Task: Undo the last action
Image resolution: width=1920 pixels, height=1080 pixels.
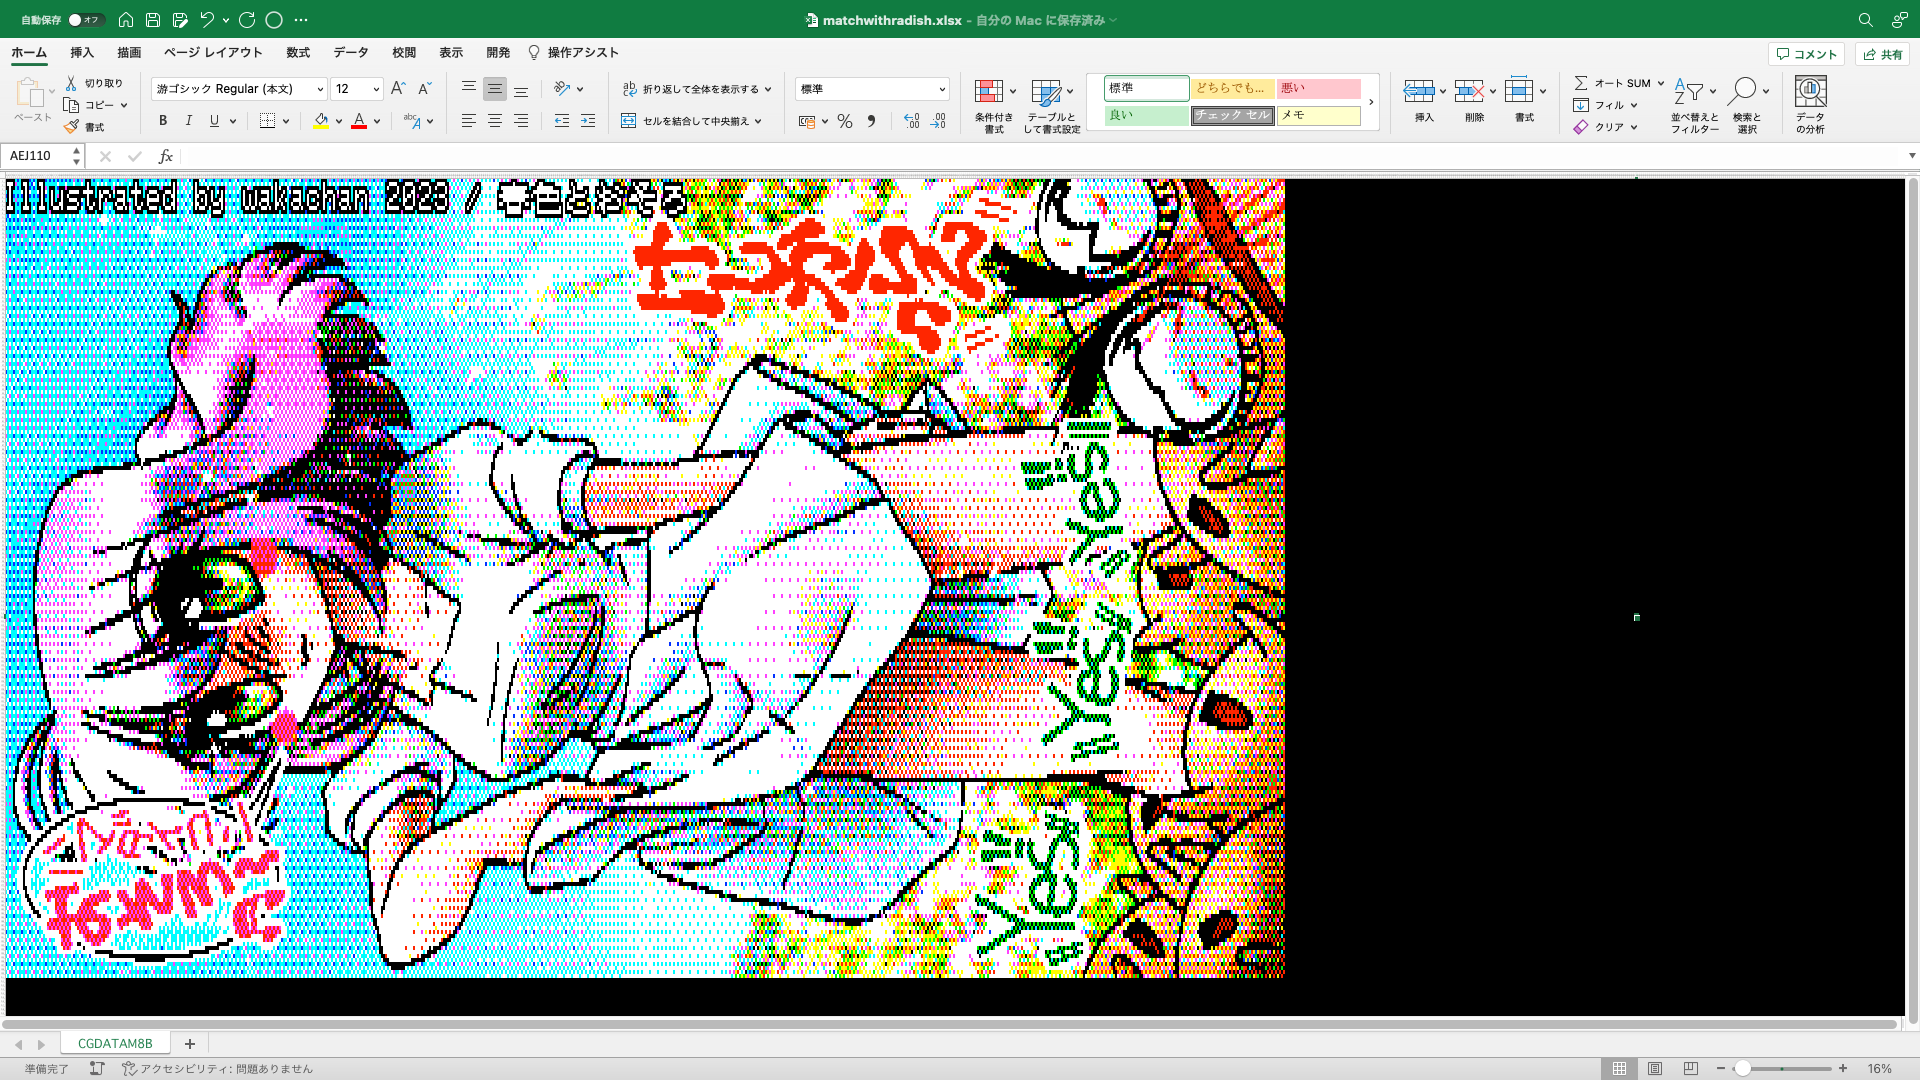Action: 207,20
